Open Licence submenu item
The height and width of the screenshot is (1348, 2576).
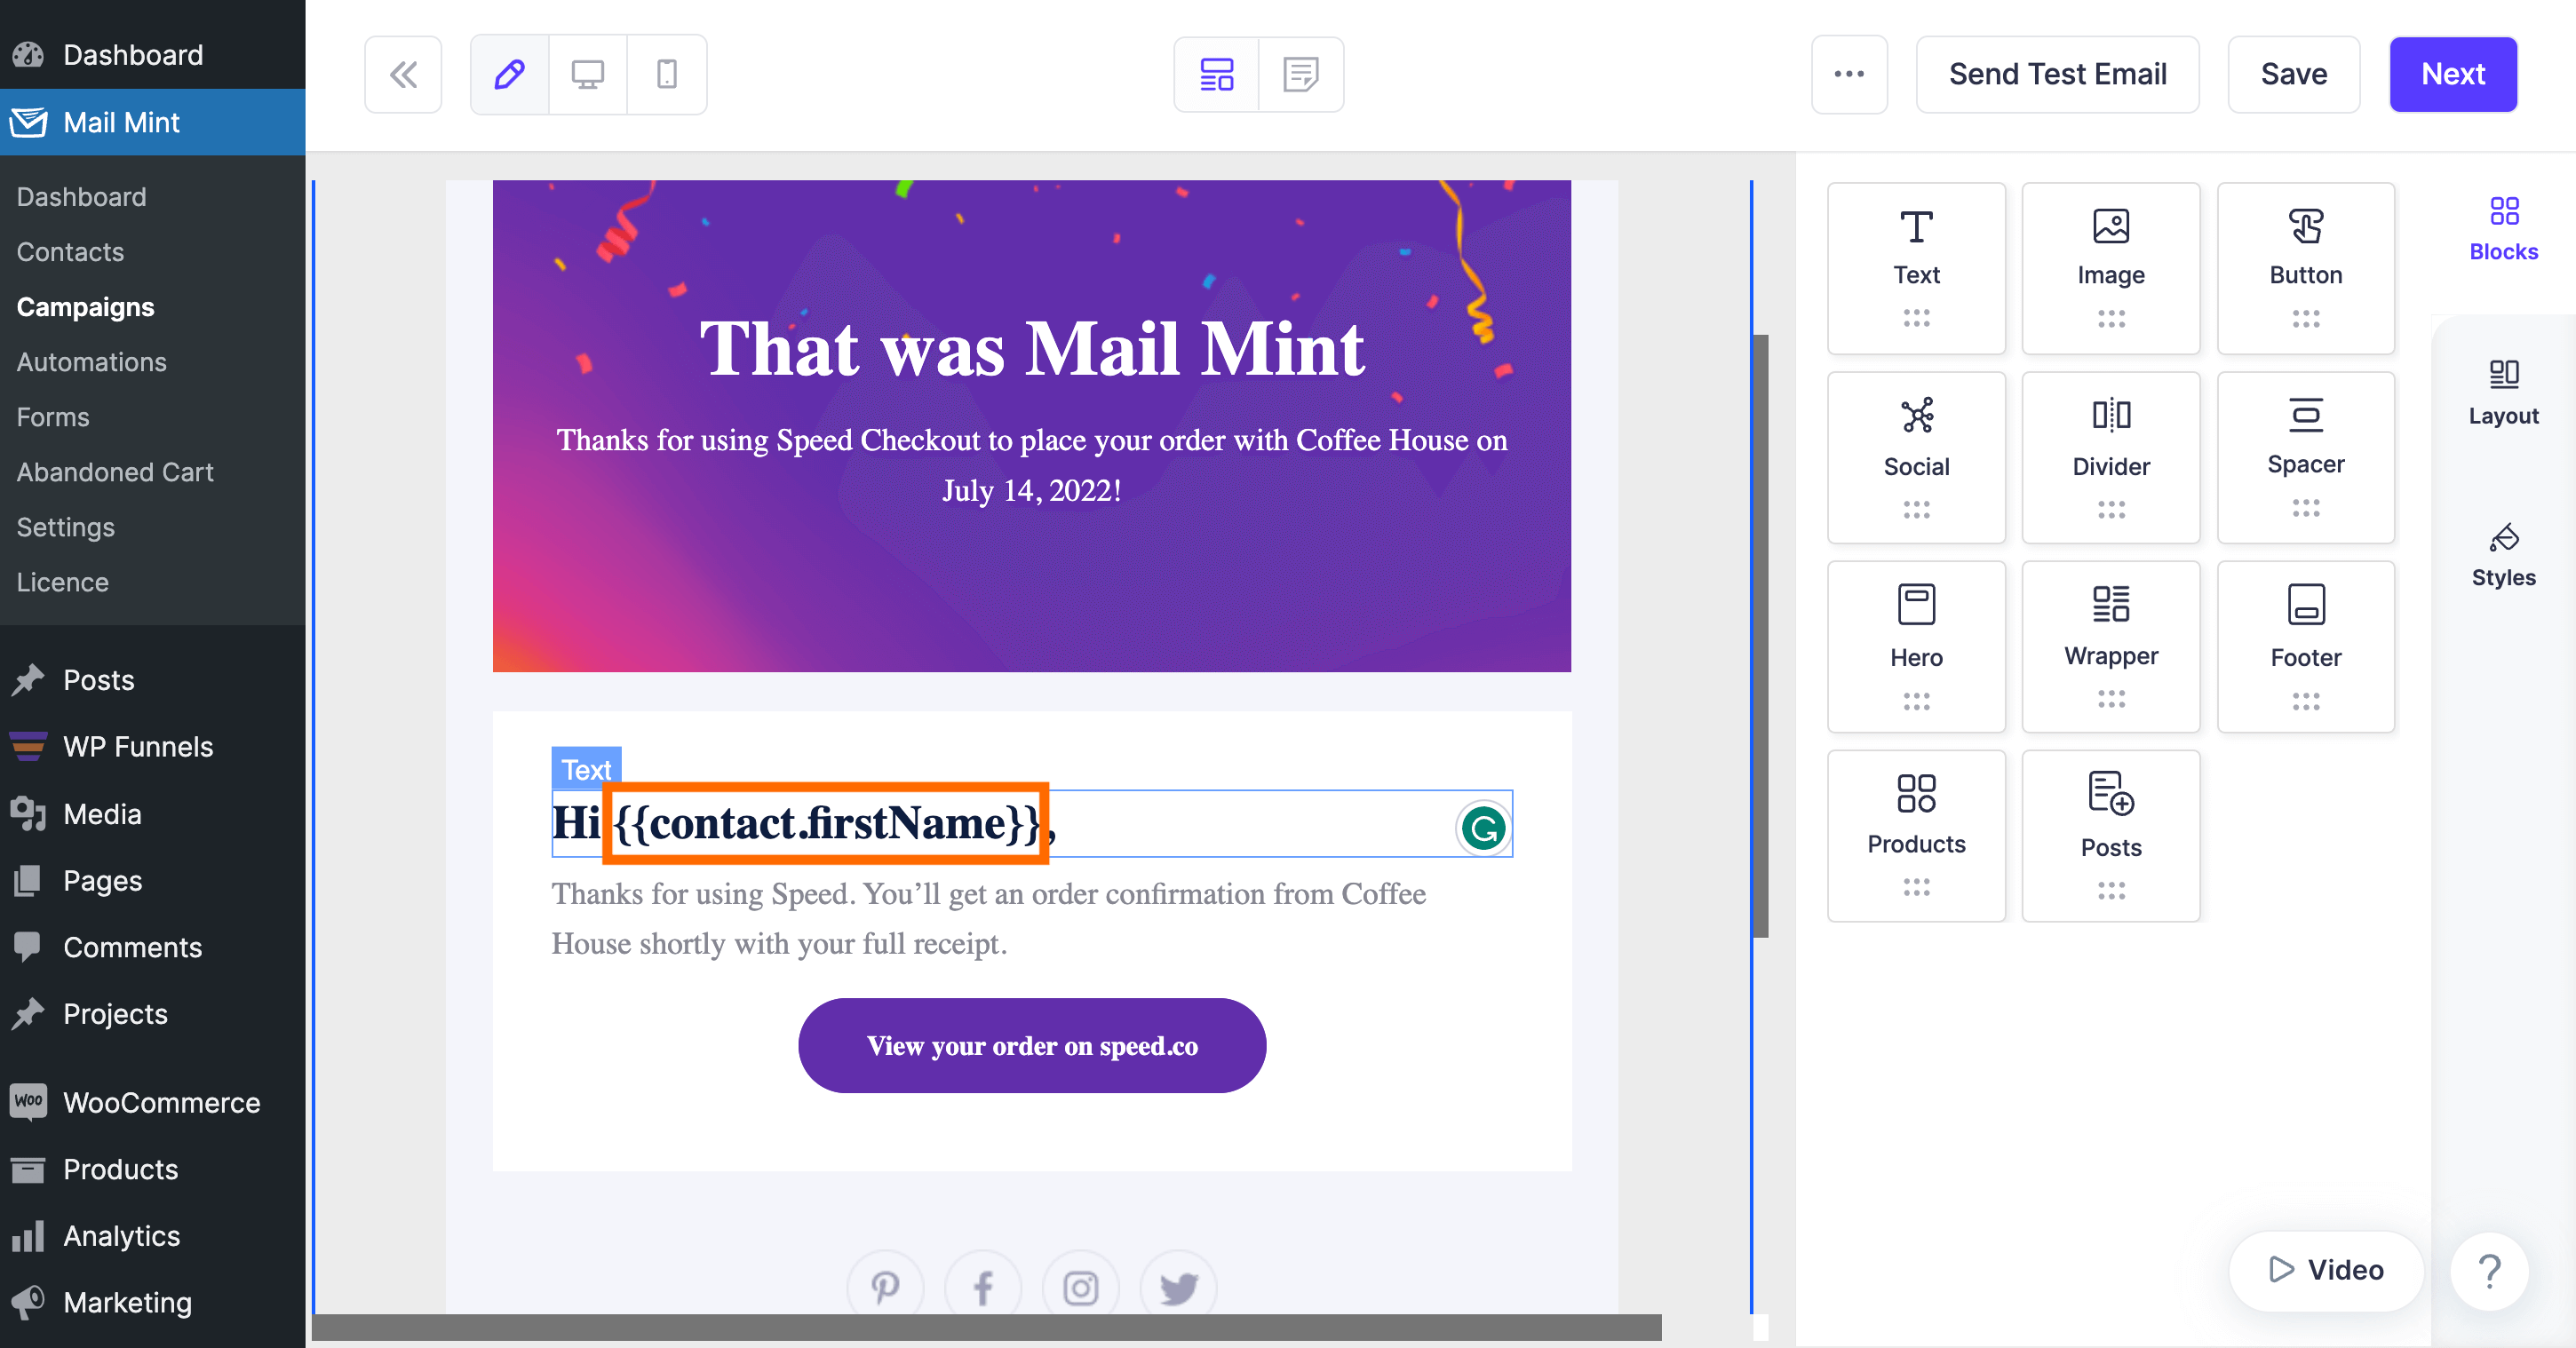(x=62, y=581)
